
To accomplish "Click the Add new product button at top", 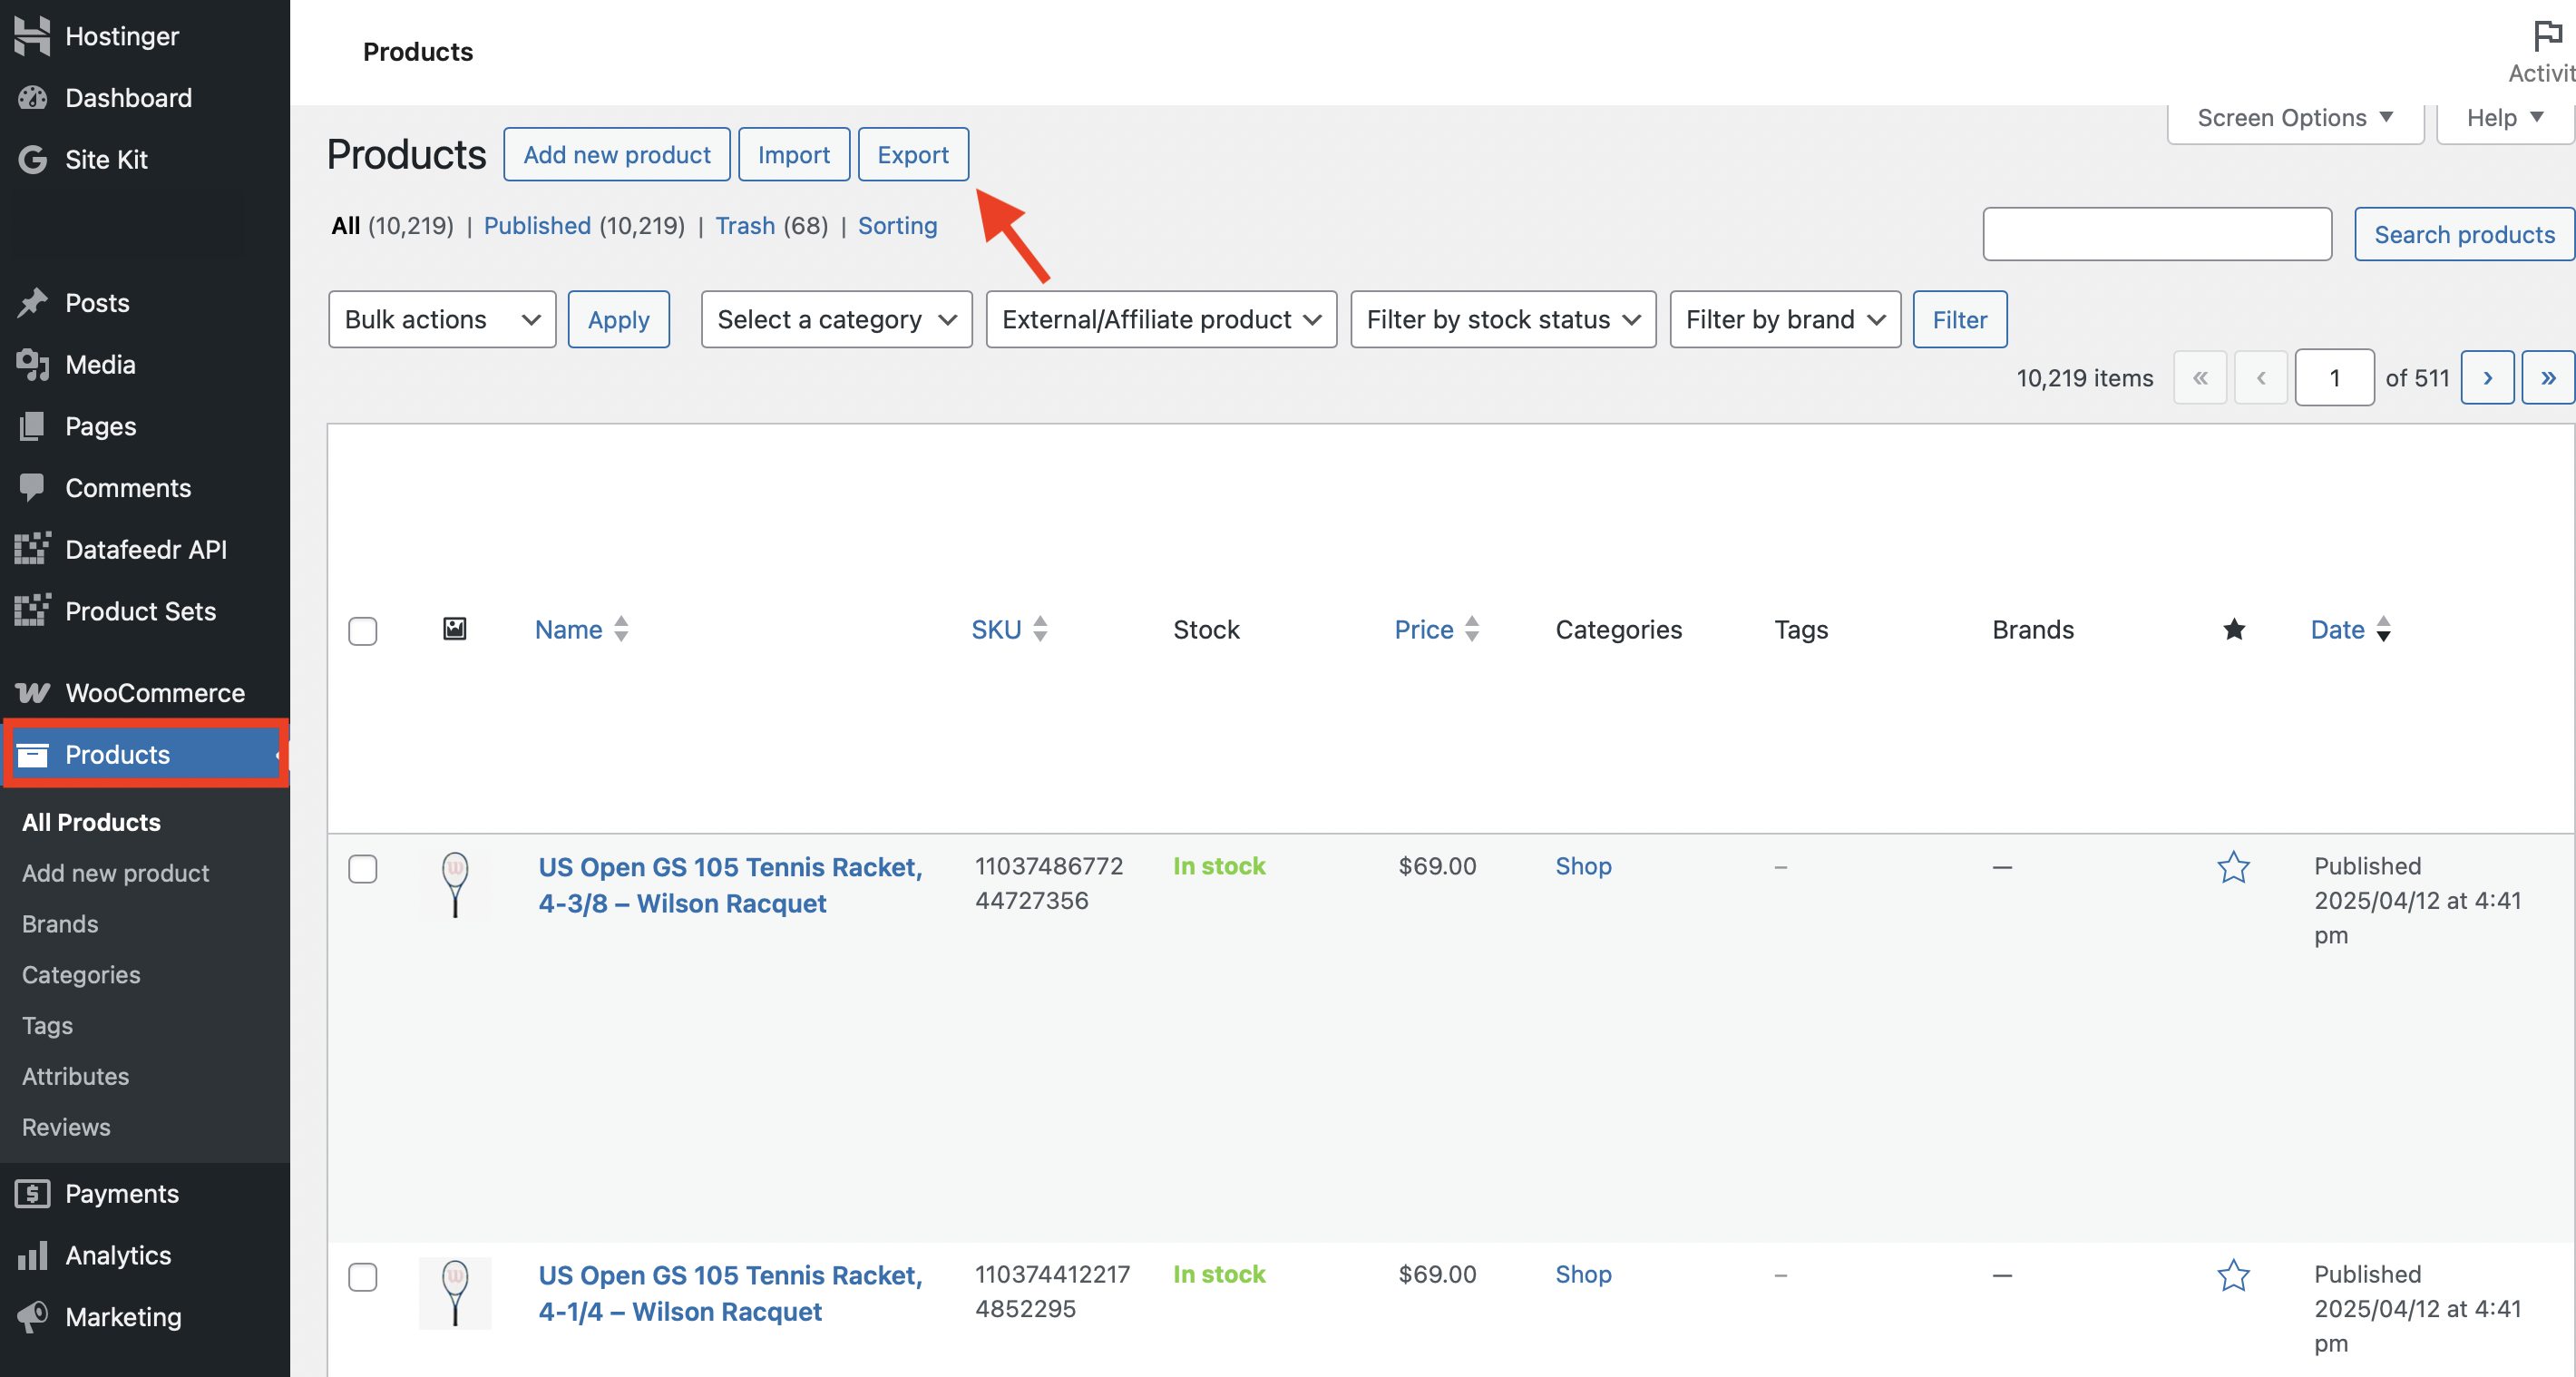I will [617, 154].
